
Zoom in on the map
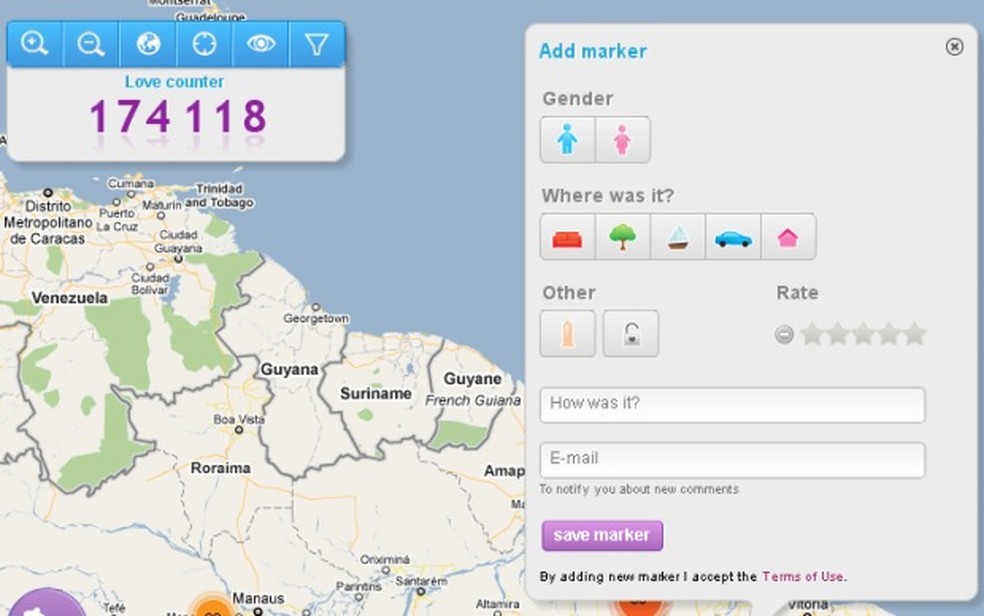[35, 44]
